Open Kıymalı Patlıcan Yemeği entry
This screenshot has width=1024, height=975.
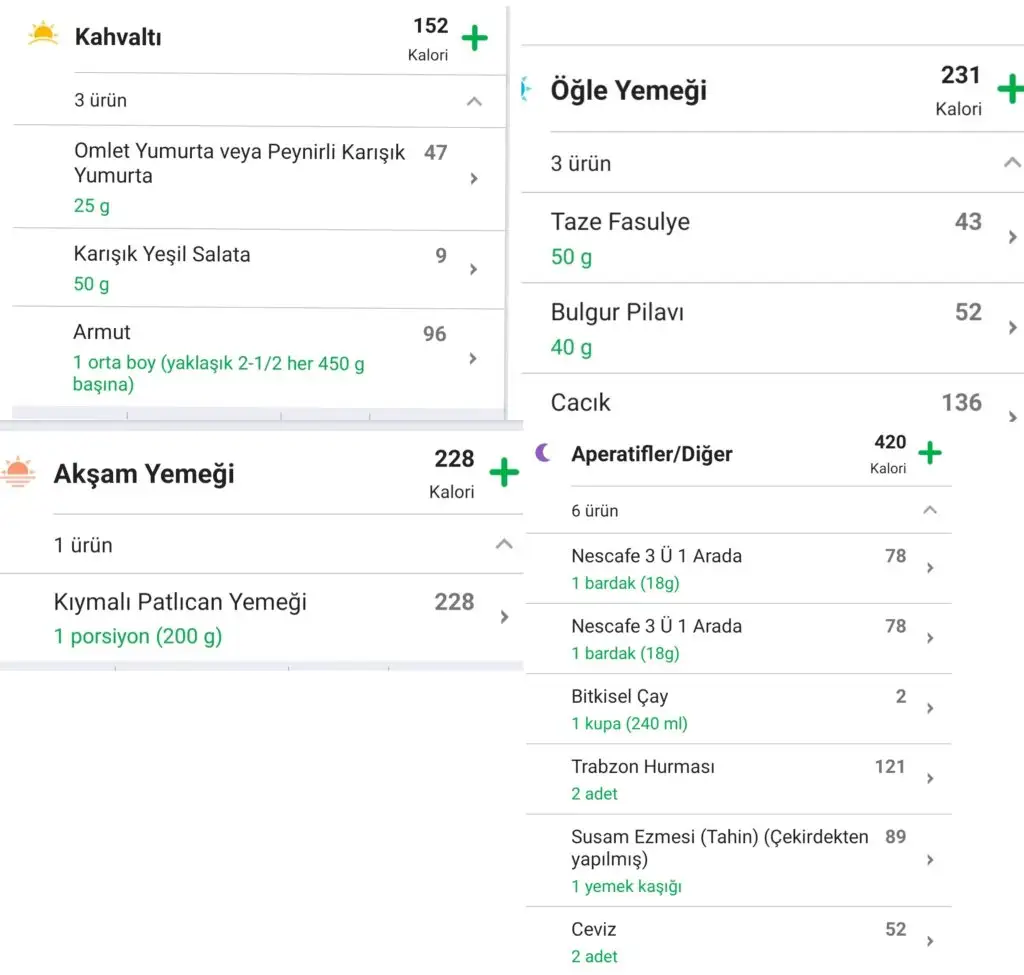click(x=180, y=602)
